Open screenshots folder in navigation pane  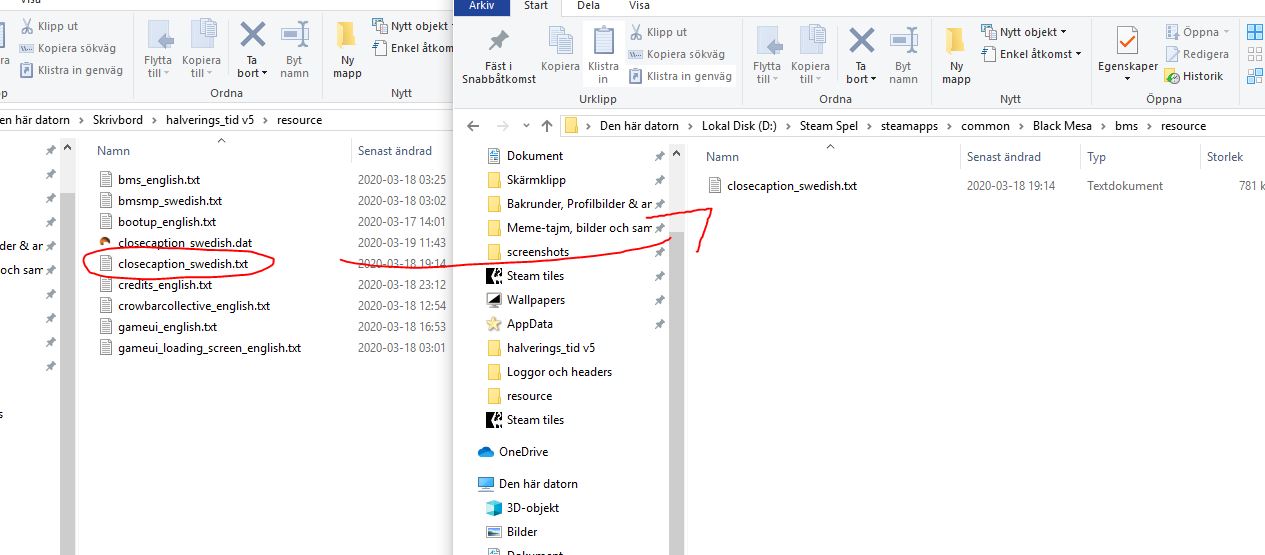coord(538,252)
